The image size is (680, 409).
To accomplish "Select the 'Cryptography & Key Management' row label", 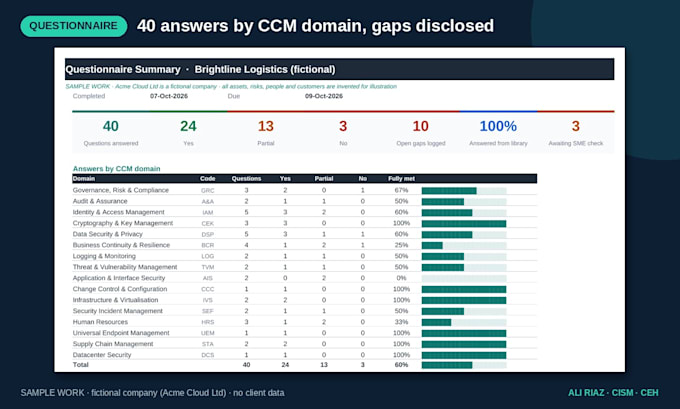I will click(x=123, y=223).
